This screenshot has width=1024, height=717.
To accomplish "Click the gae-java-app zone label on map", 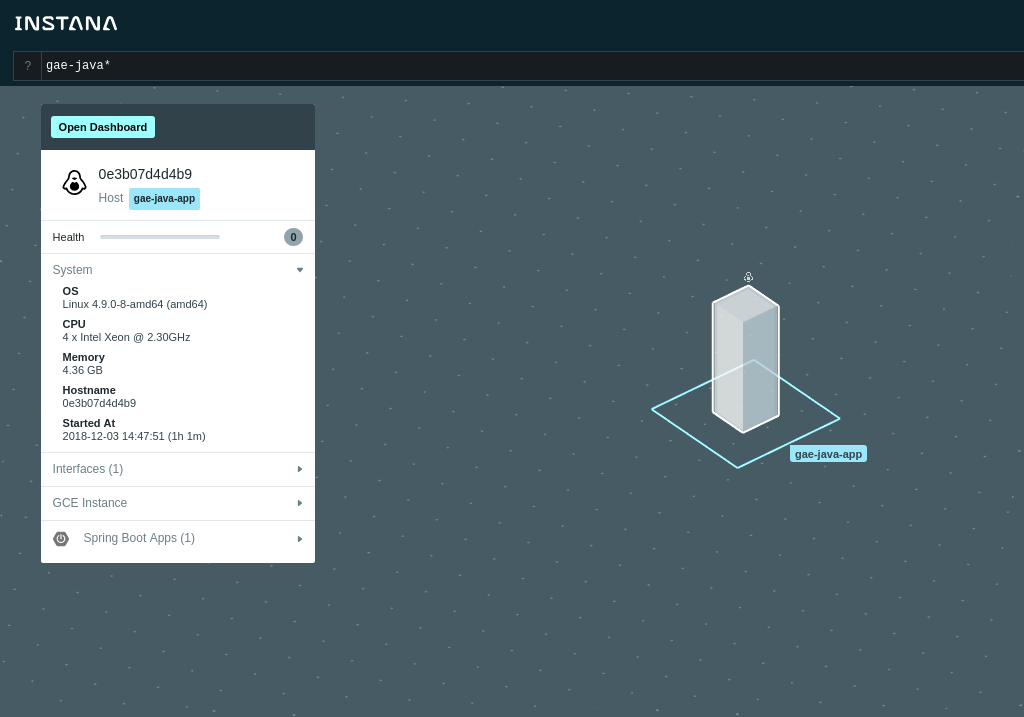I will coord(828,454).
